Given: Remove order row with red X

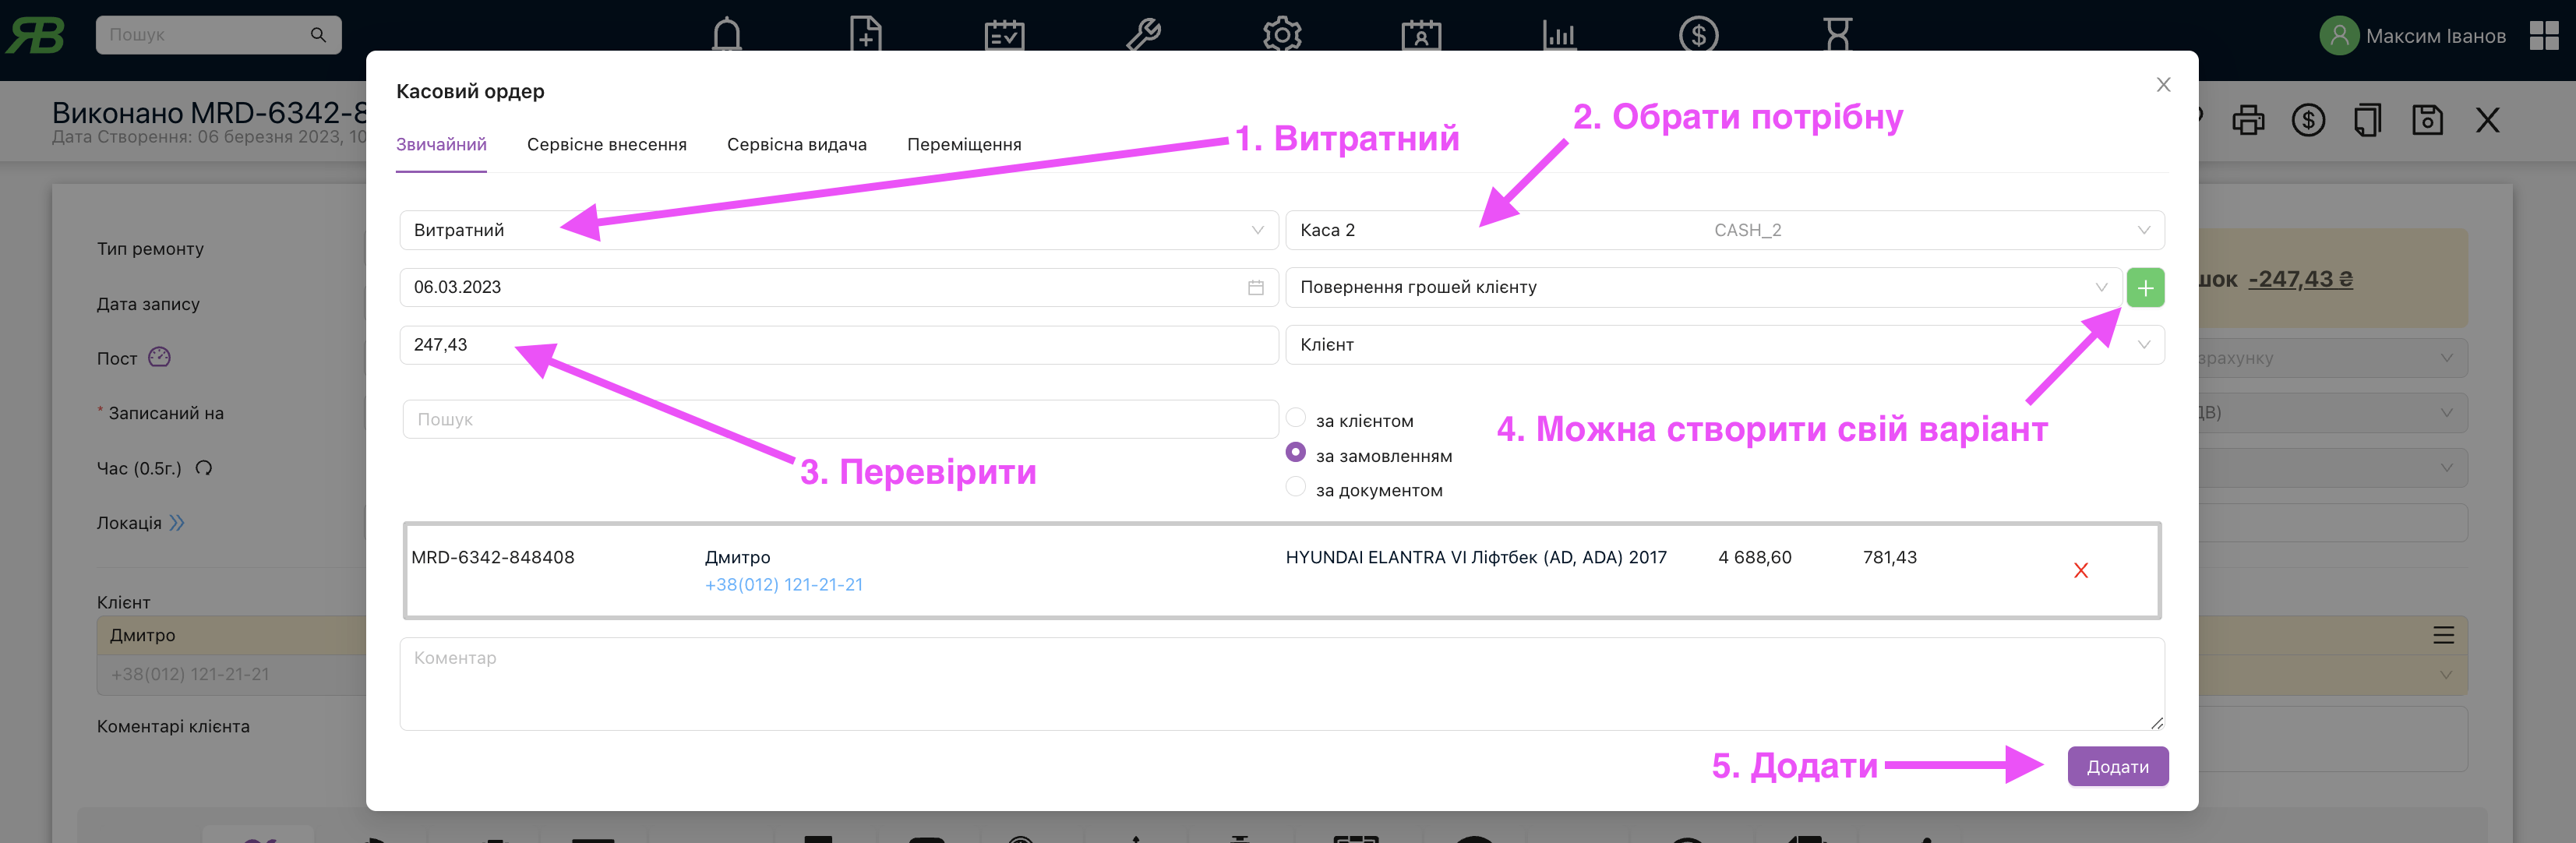Looking at the screenshot, I should 2081,570.
